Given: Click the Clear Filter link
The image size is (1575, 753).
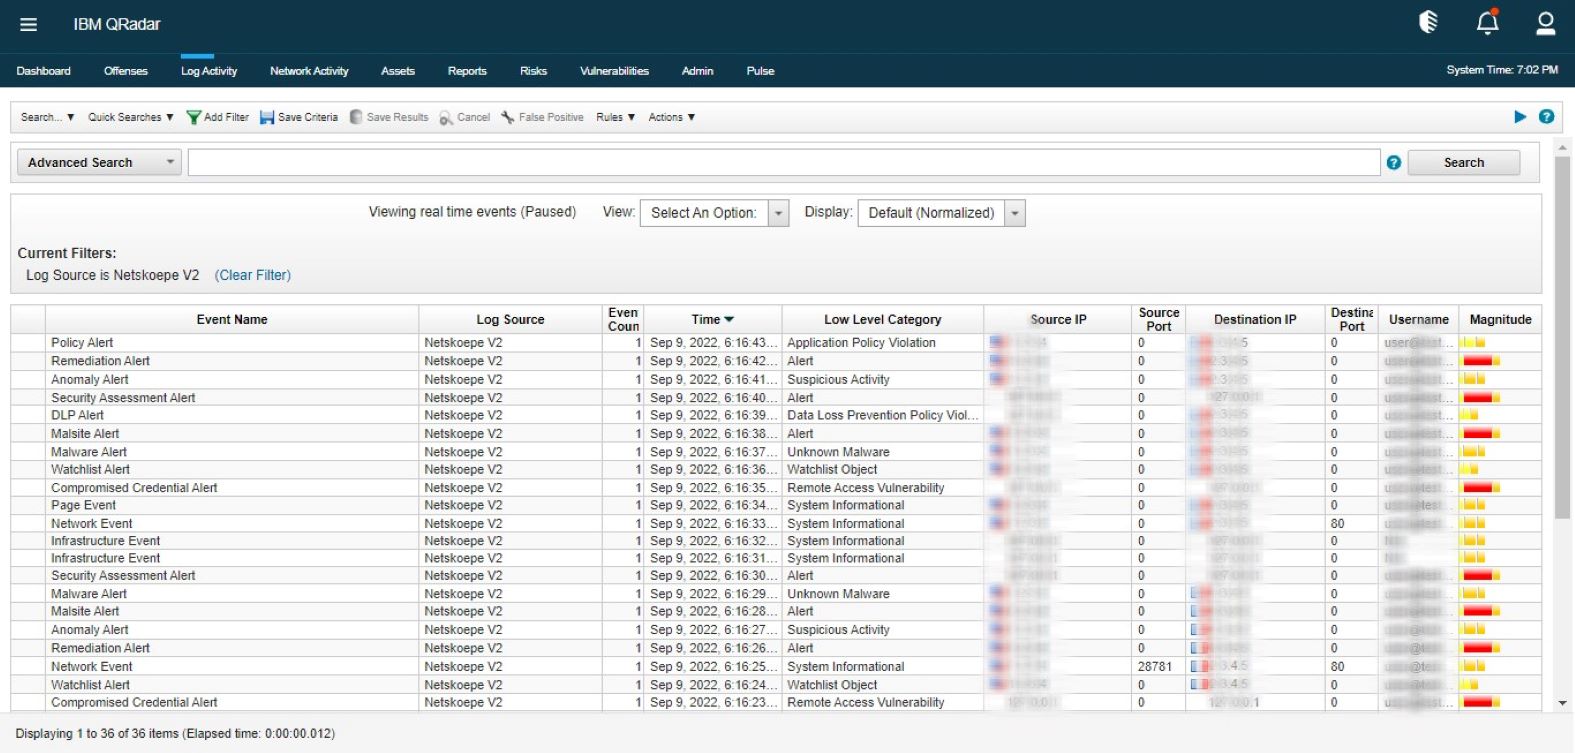Looking at the screenshot, I should (x=253, y=275).
